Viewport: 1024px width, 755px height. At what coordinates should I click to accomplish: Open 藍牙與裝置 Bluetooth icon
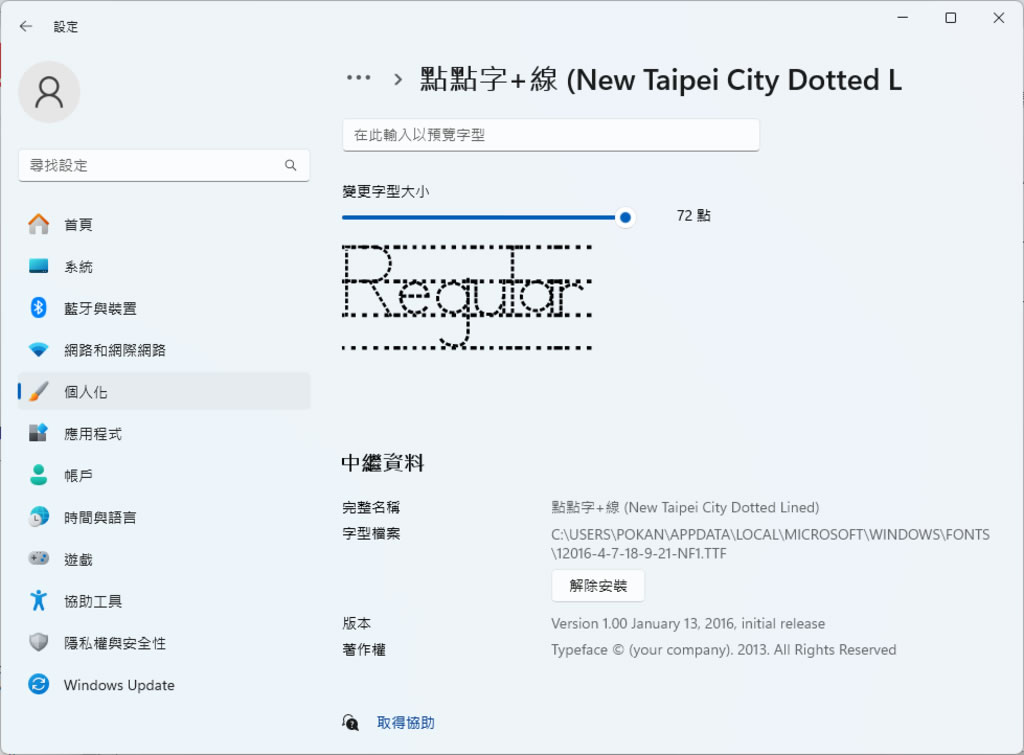39,308
